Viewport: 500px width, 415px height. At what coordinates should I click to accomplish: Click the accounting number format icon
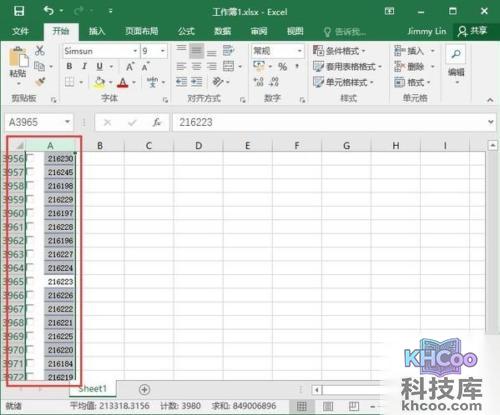(x=259, y=66)
